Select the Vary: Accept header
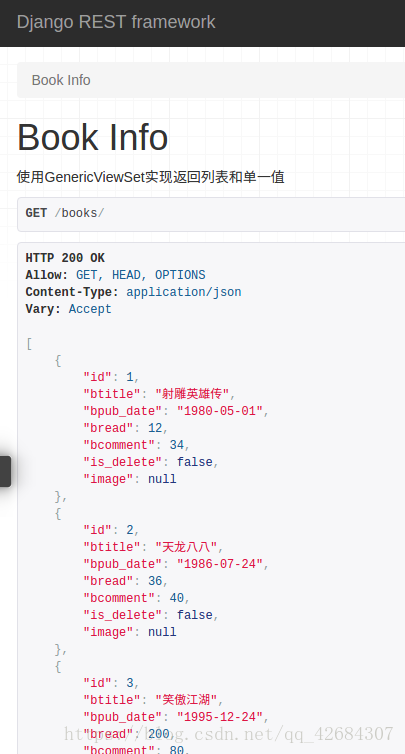This screenshot has height=754, width=405. point(68,309)
